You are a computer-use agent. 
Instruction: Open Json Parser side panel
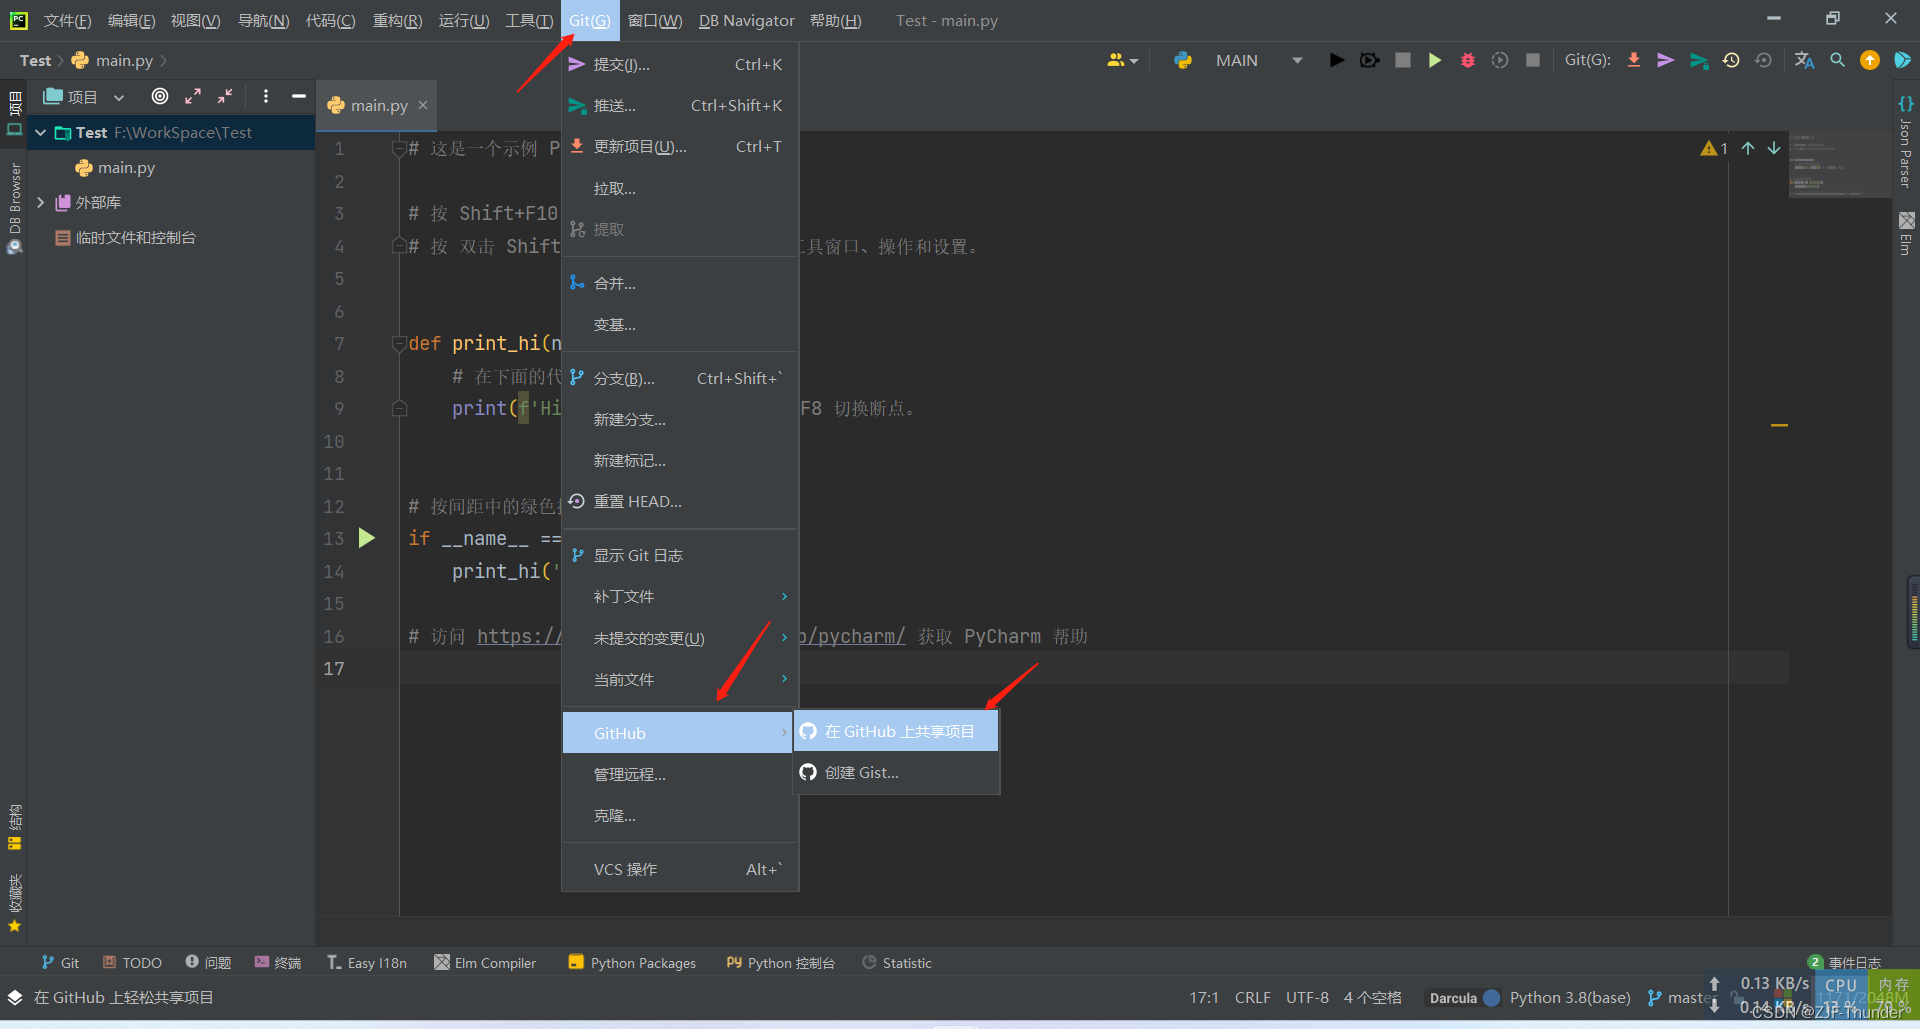(x=1906, y=142)
